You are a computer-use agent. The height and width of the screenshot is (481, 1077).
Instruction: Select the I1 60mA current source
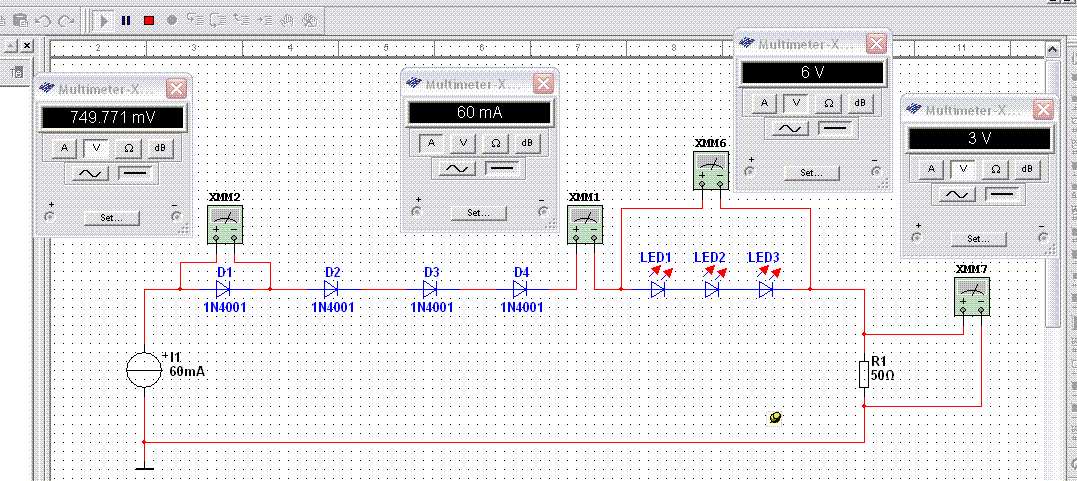click(x=144, y=371)
